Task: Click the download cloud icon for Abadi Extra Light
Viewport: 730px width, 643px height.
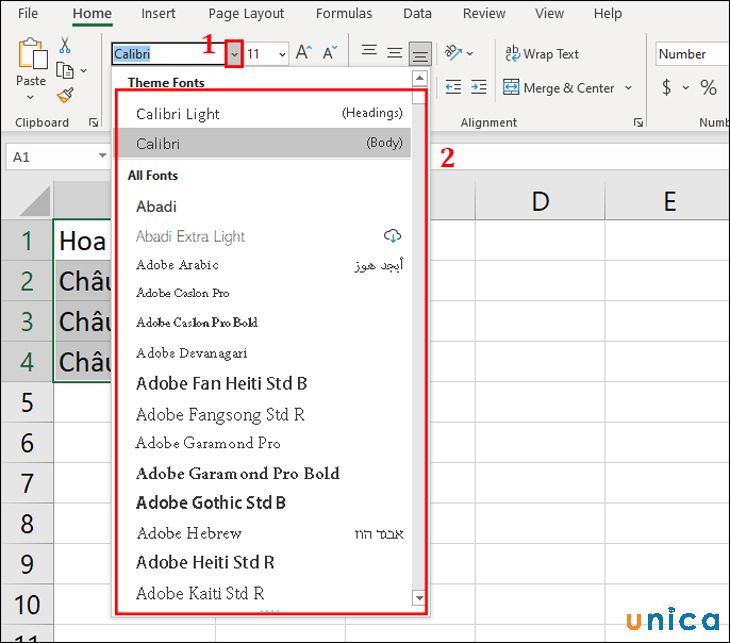Action: point(393,236)
